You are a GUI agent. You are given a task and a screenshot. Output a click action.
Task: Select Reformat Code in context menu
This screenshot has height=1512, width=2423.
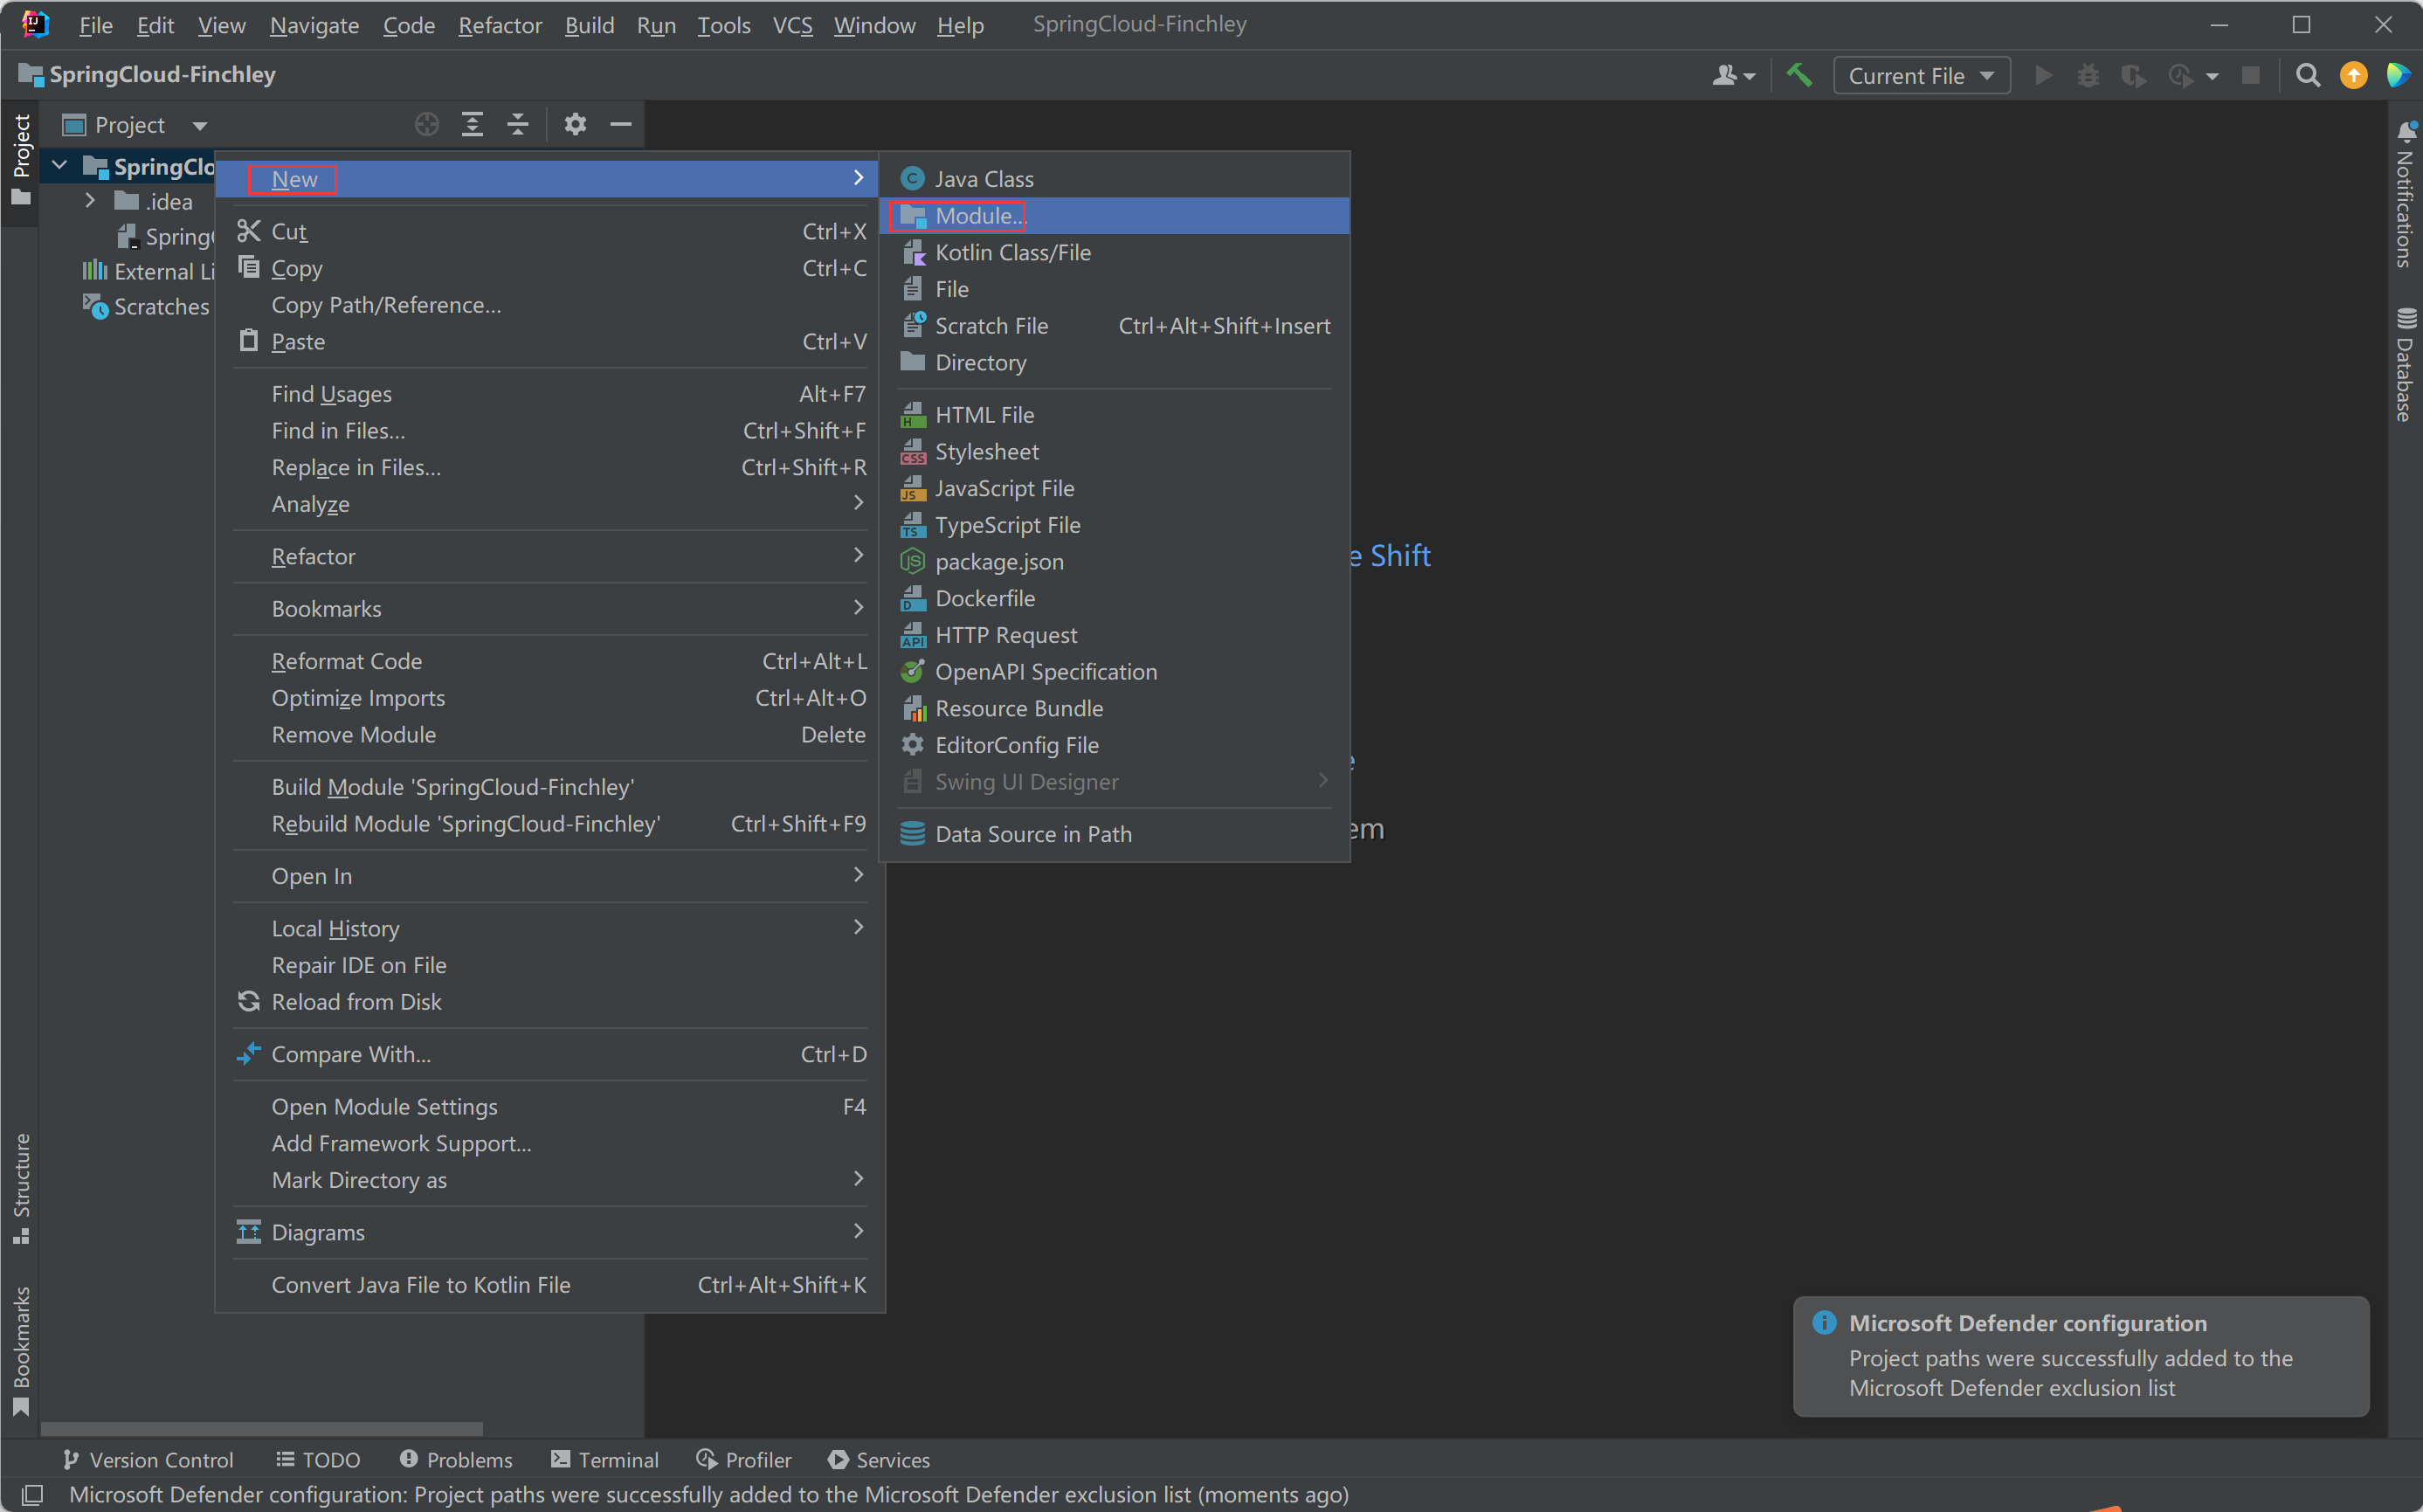click(x=550, y=662)
